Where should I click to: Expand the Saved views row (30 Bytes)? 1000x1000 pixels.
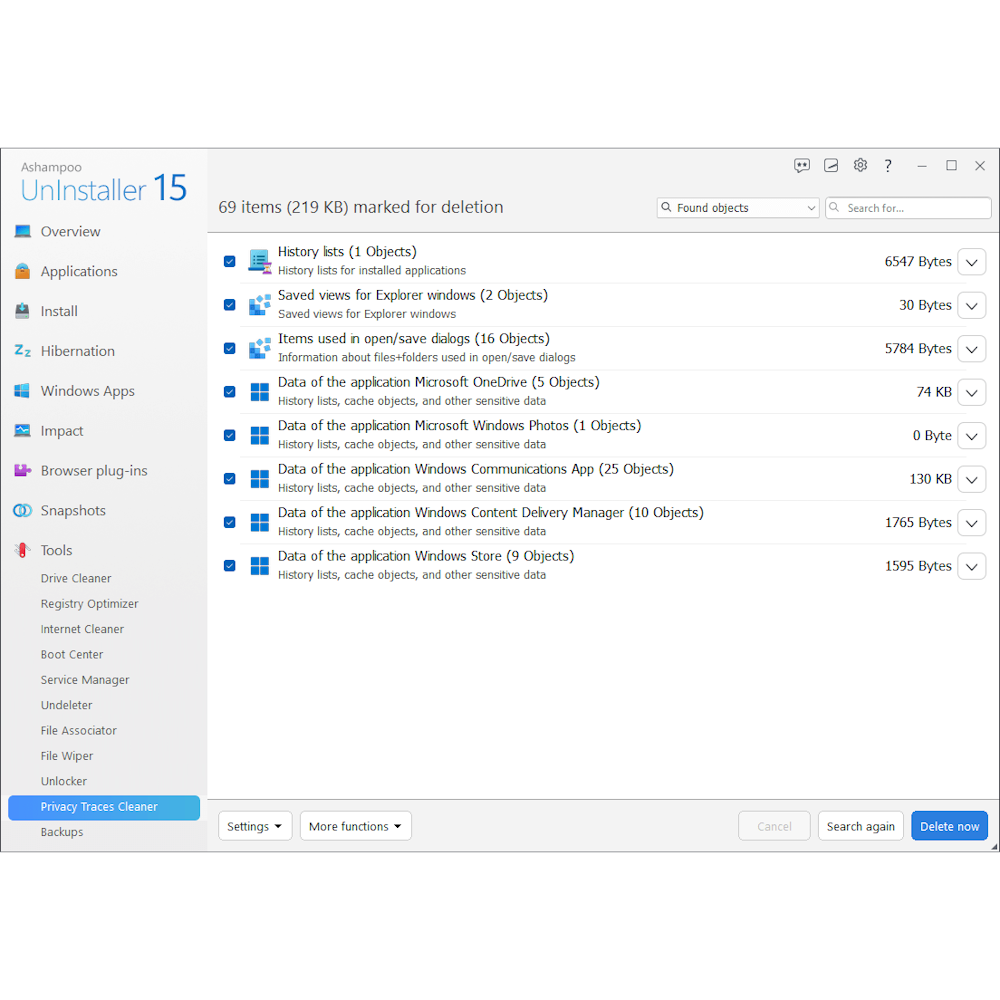[971, 305]
